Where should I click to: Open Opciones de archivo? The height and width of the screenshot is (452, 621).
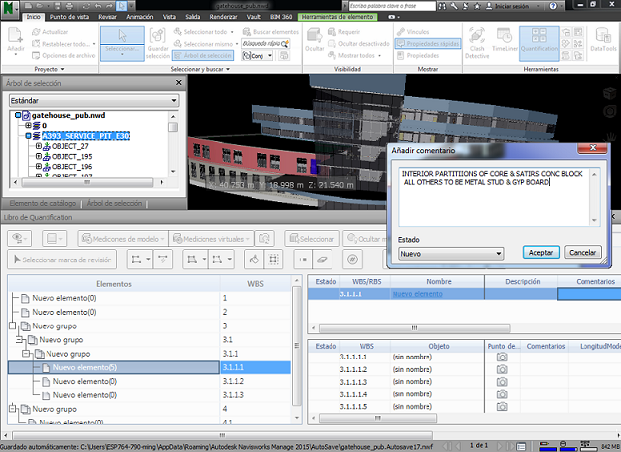tap(64, 55)
